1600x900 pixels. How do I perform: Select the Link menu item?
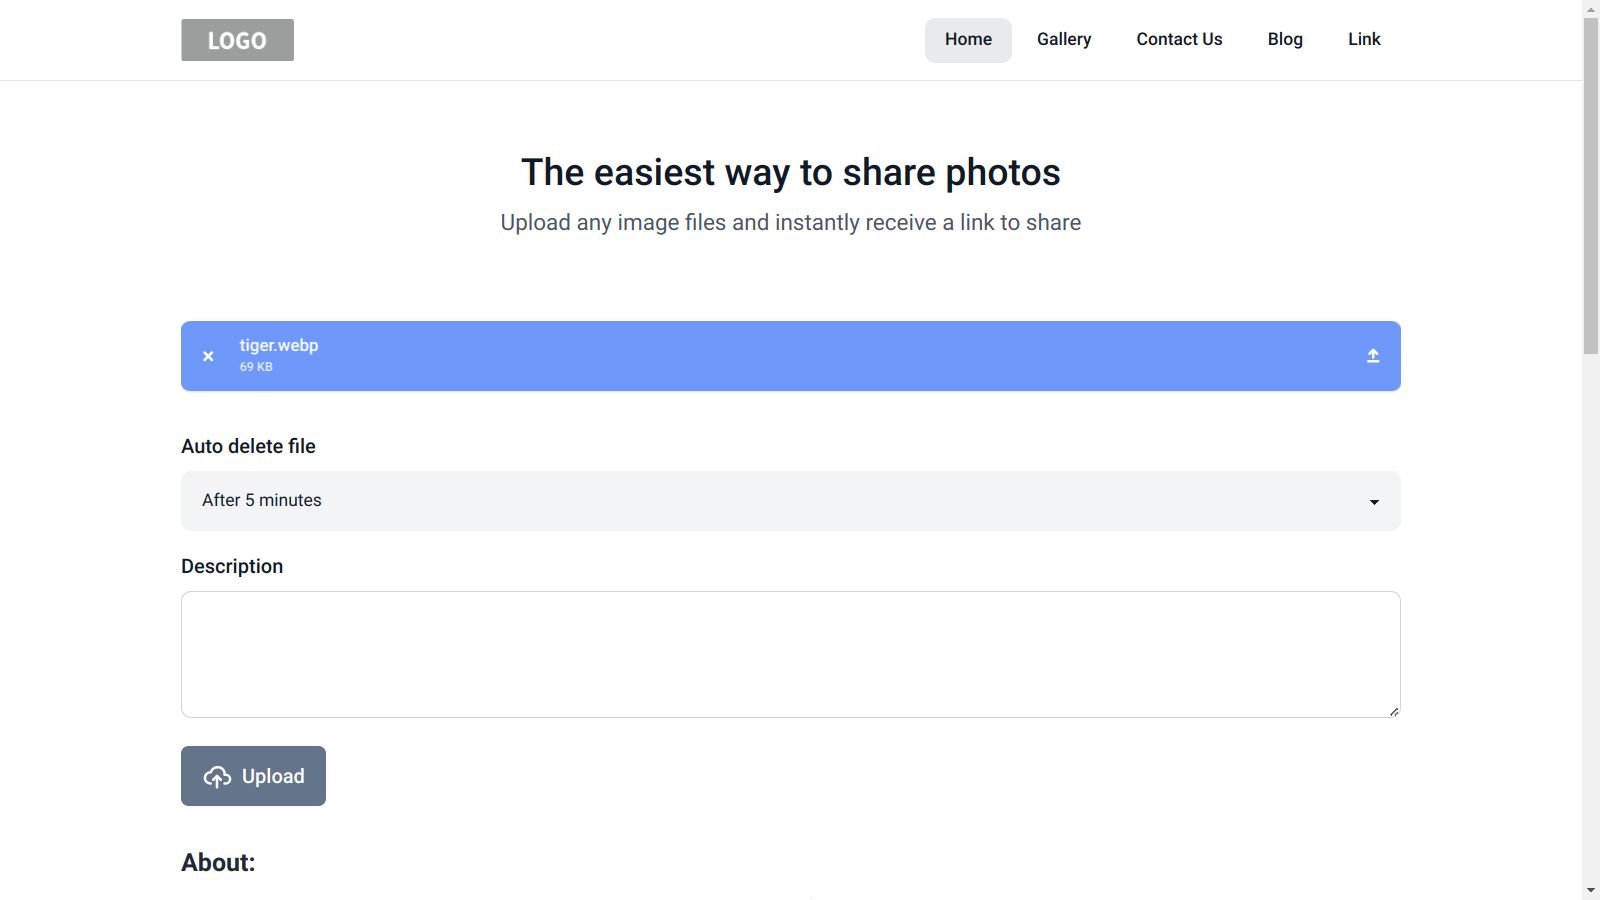pos(1364,40)
